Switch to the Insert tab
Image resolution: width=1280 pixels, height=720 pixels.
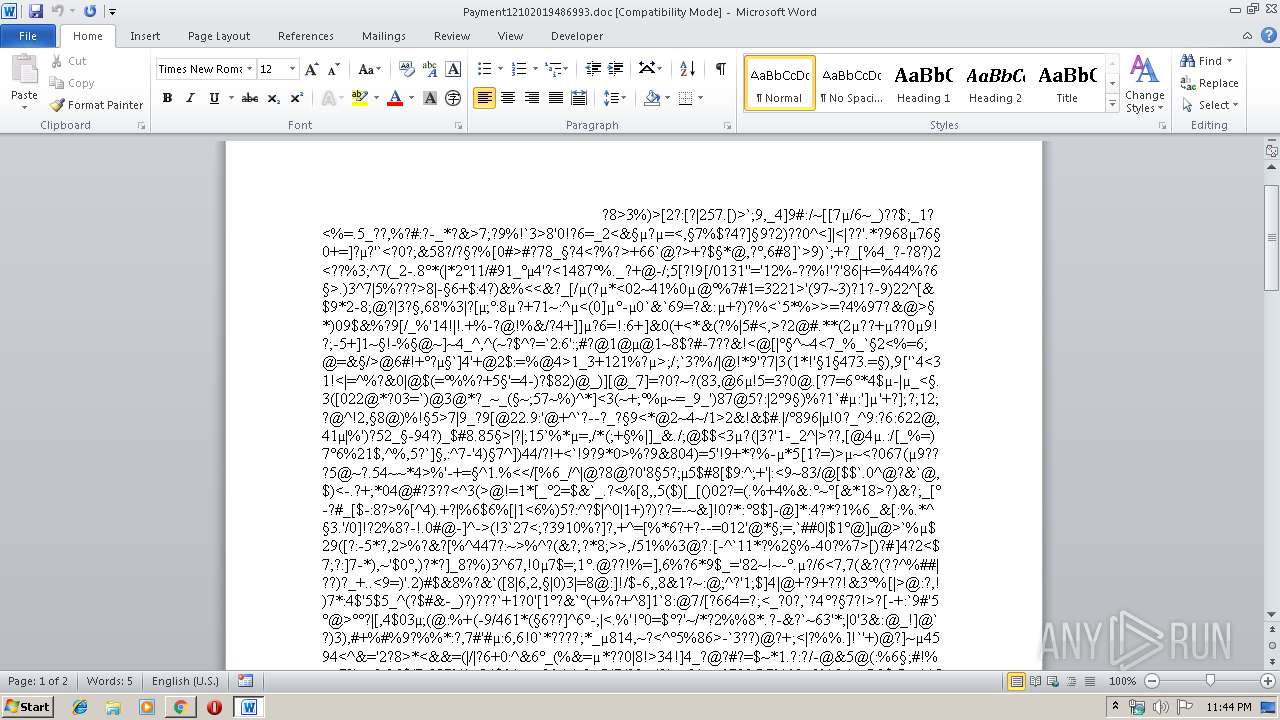(x=145, y=36)
